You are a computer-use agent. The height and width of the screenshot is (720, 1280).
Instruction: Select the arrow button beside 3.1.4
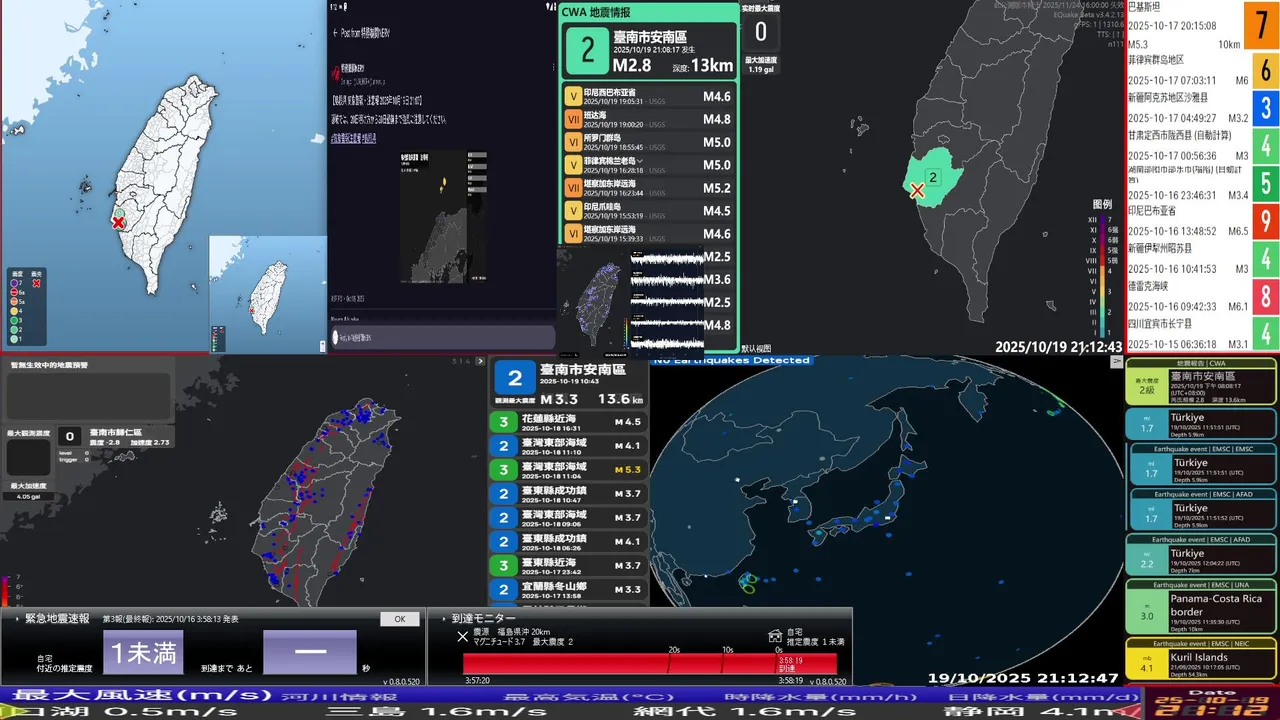479,362
